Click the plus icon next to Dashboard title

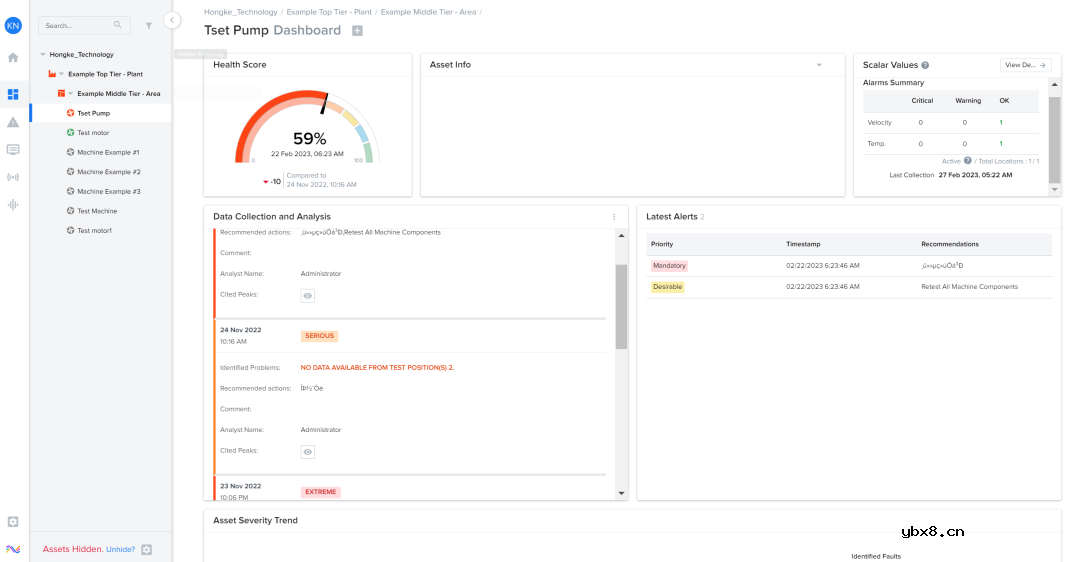357,31
